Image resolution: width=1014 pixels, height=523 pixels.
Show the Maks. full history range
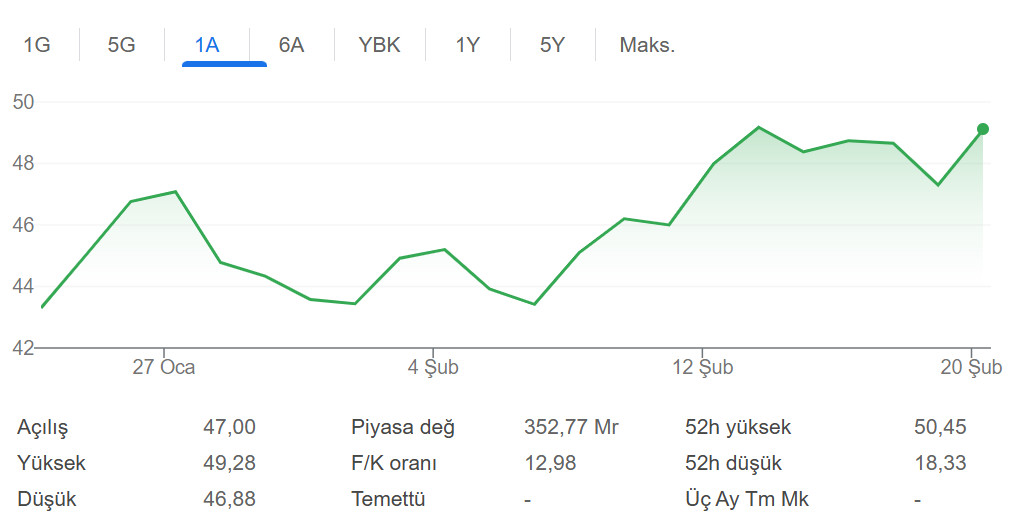tap(647, 45)
